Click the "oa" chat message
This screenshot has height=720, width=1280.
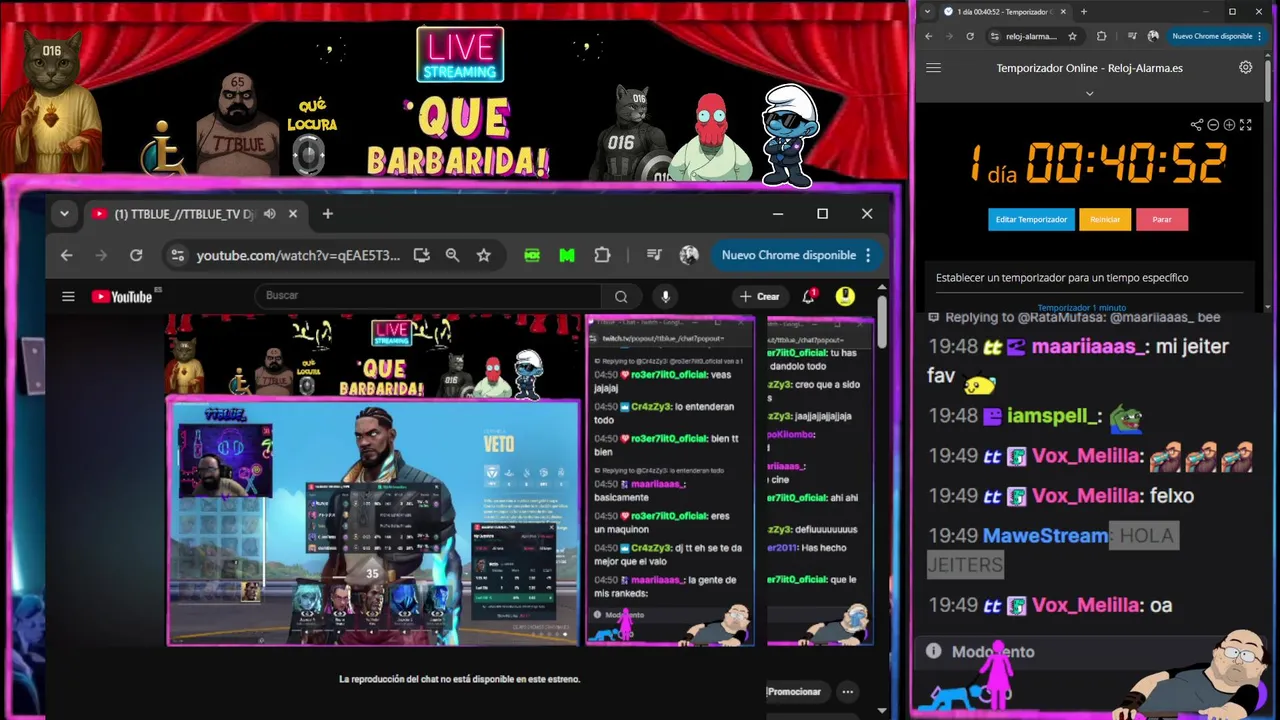[1160, 605]
